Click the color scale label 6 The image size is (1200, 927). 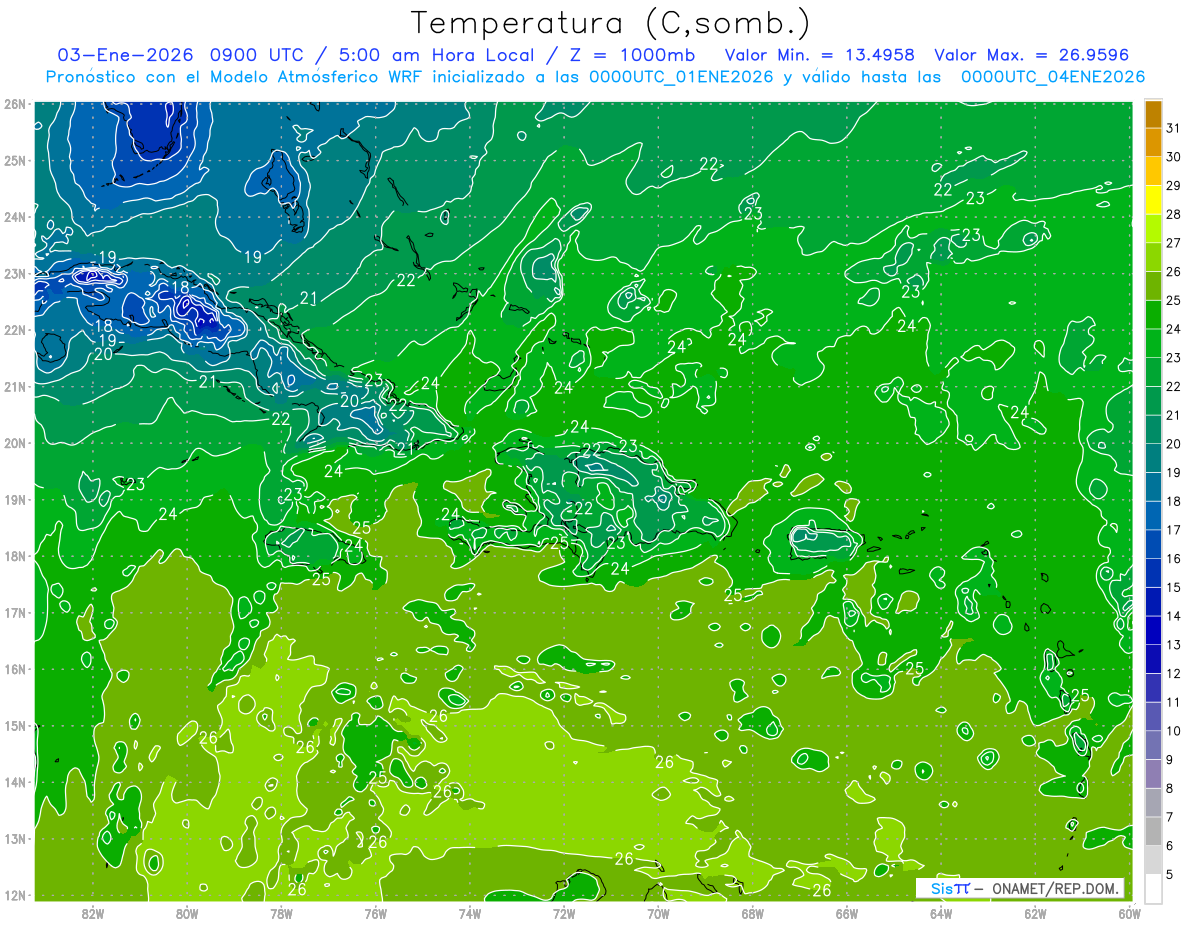pyautogui.click(x=1170, y=846)
